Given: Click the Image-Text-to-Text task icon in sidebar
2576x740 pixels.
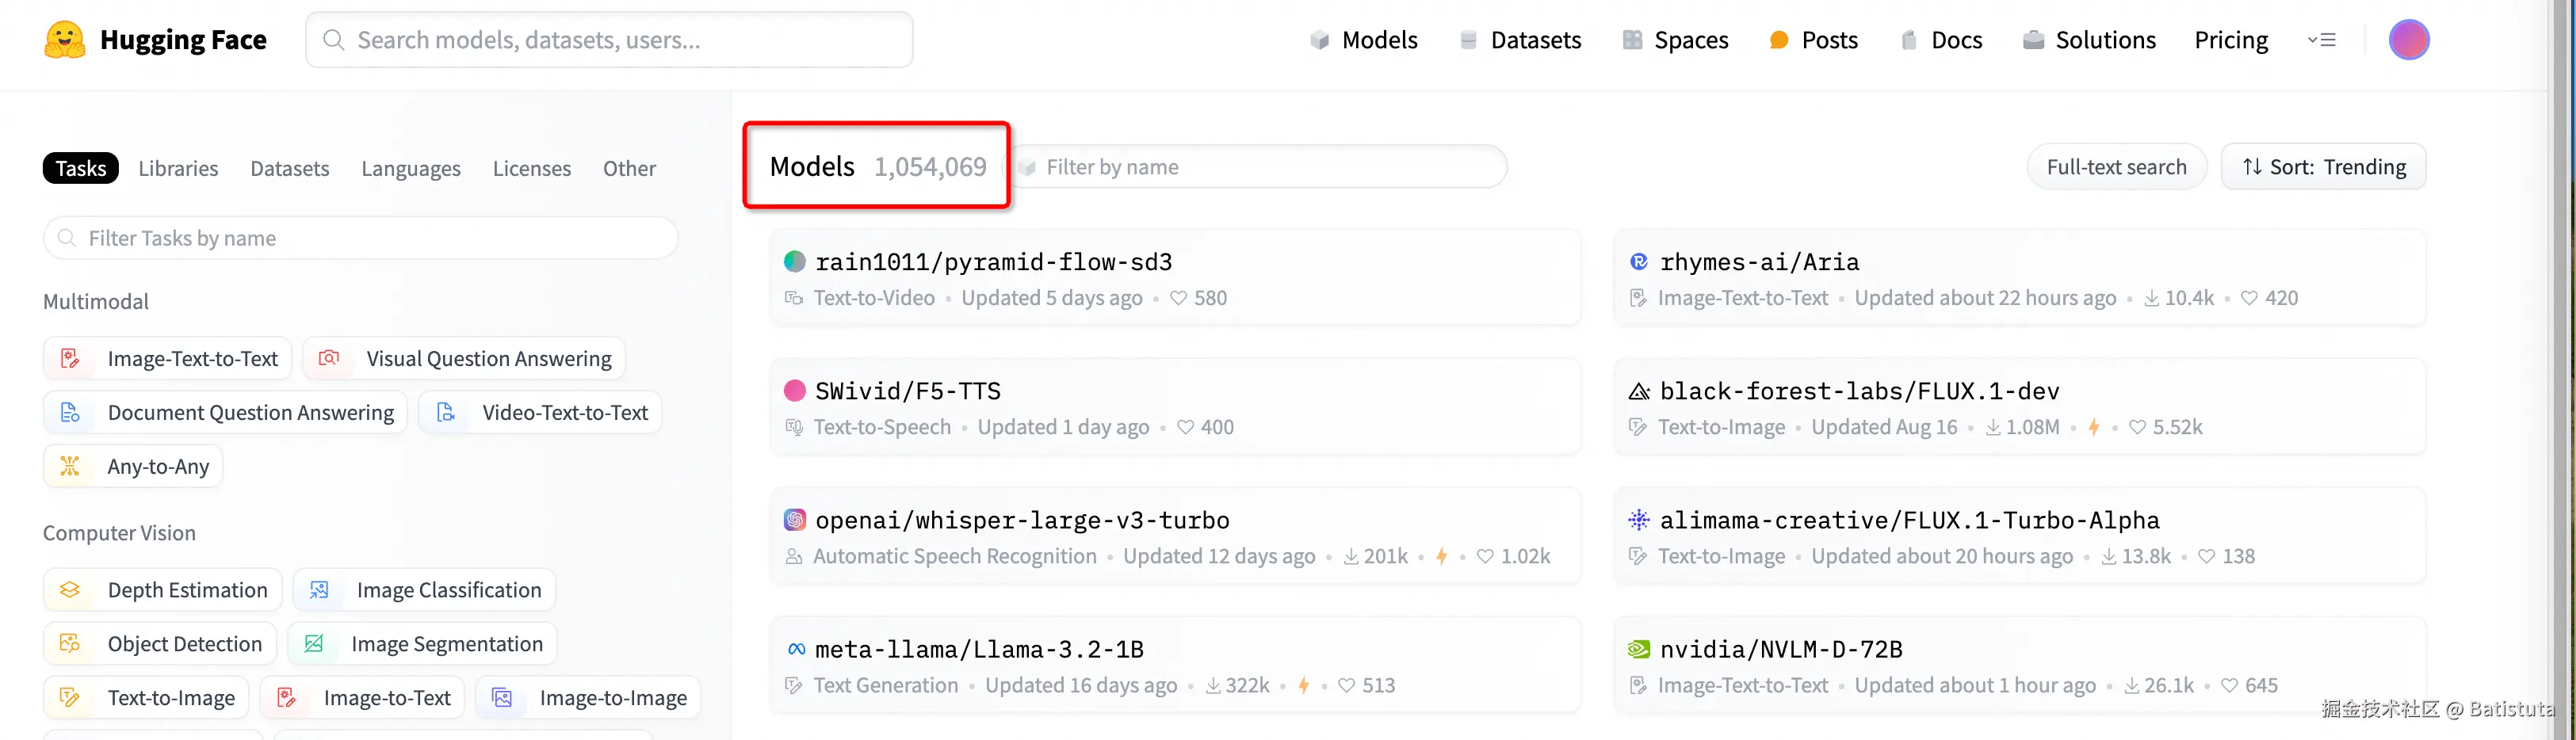Looking at the screenshot, I should [x=70, y=359].
